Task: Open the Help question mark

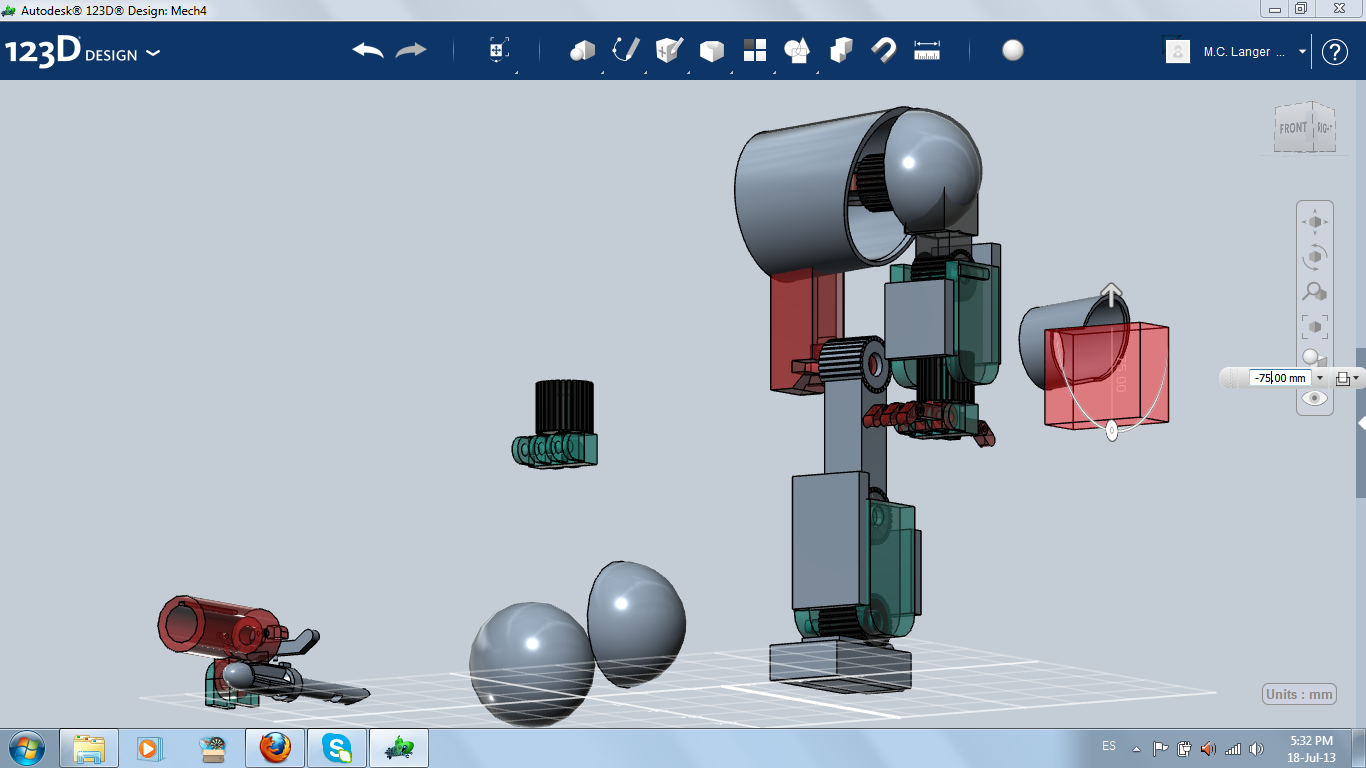Action: tap(1335, 52)
